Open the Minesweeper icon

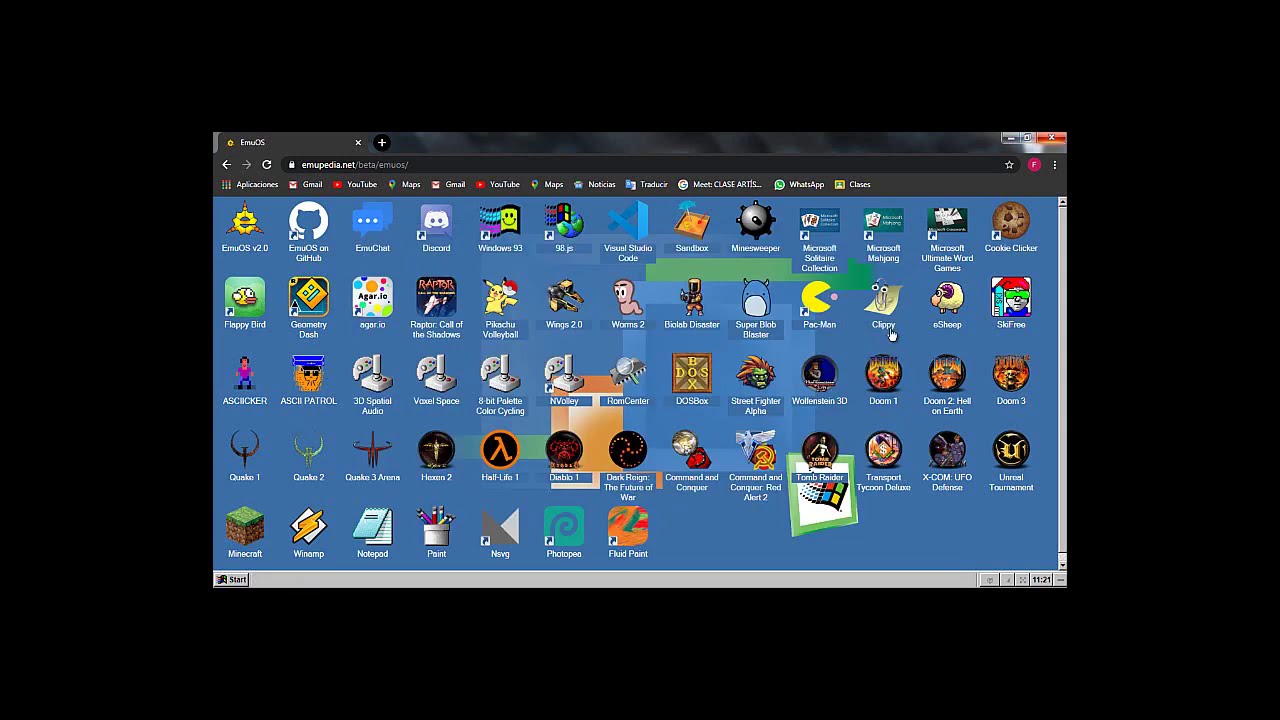(x=755, y=228)
